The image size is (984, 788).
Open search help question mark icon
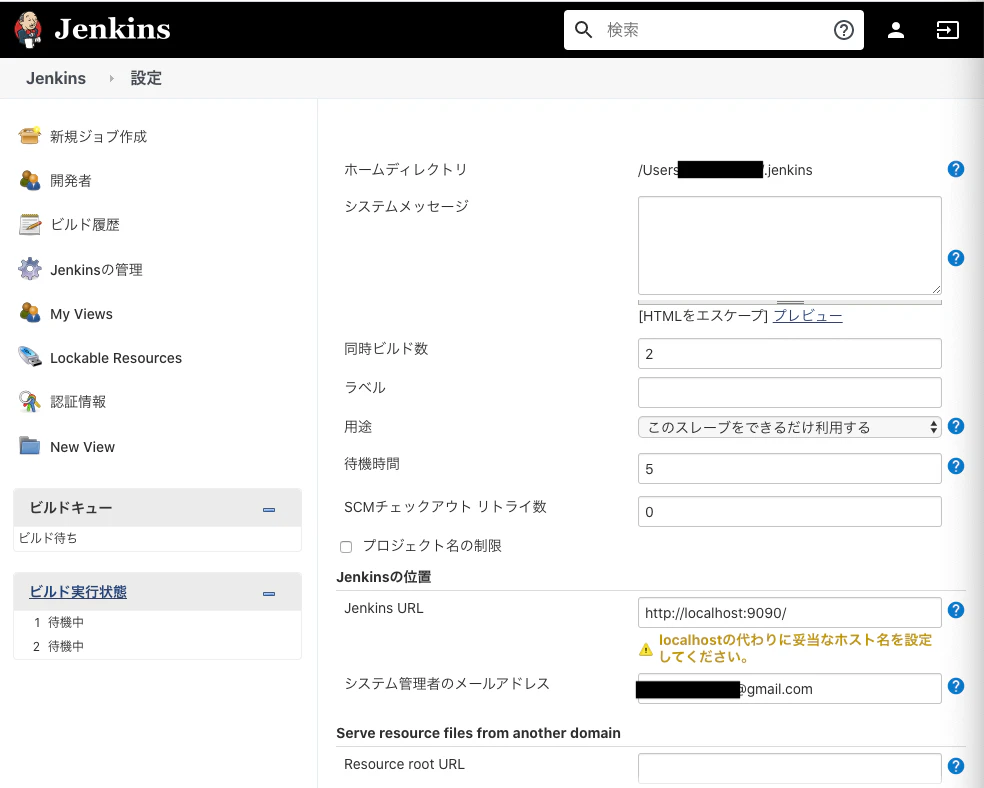click(x=843, y=29)
